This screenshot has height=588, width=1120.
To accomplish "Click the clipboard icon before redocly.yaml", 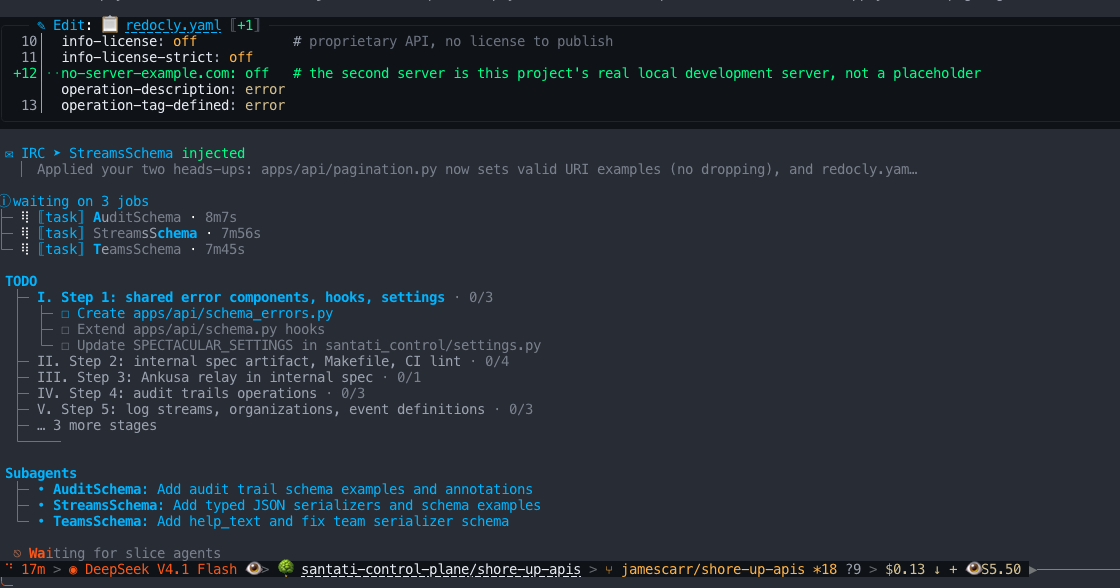I will pyautogui.click(x=109, y=25).
